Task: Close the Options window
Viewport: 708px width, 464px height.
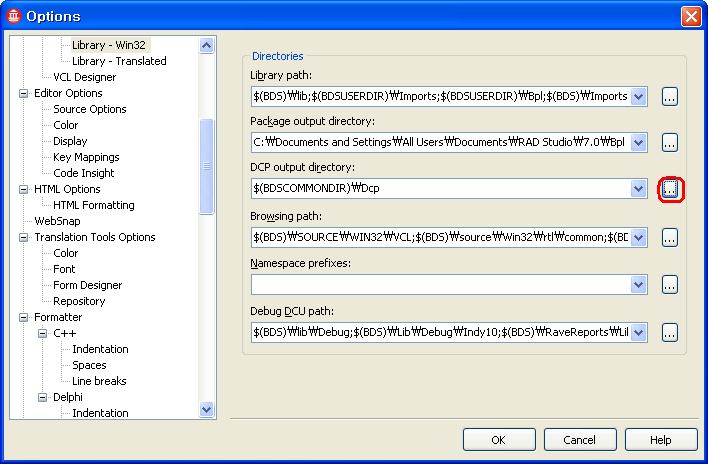Action: (691, 17)
